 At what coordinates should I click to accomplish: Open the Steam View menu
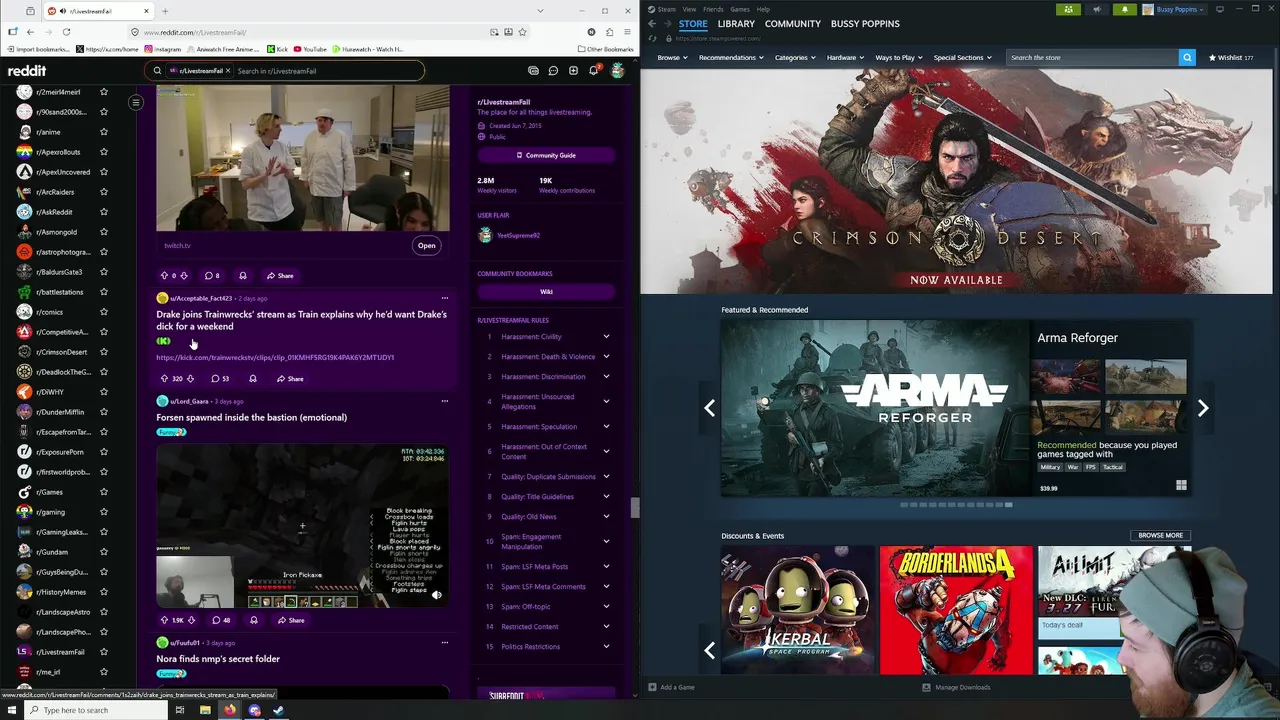tap(689, 9)
